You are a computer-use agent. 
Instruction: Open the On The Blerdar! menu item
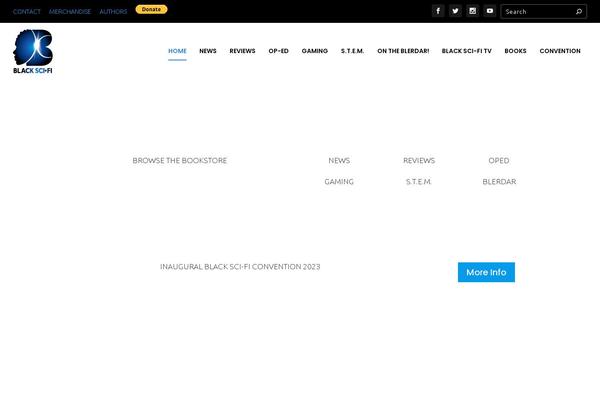403,51
